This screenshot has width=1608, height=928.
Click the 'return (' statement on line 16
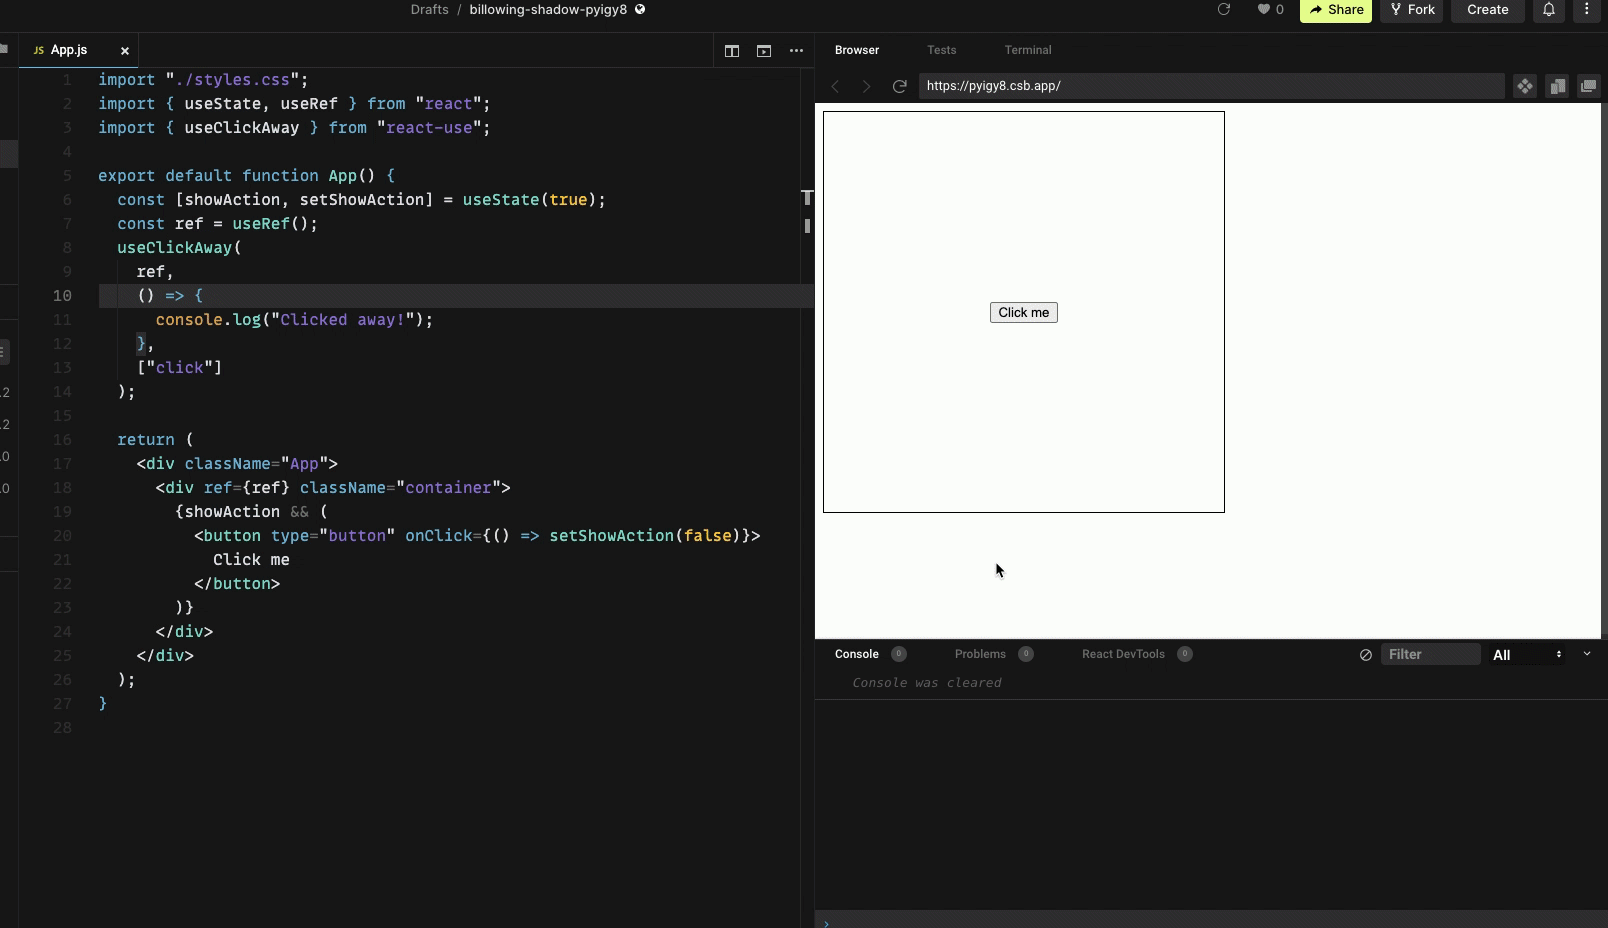[x=155, y=440]
